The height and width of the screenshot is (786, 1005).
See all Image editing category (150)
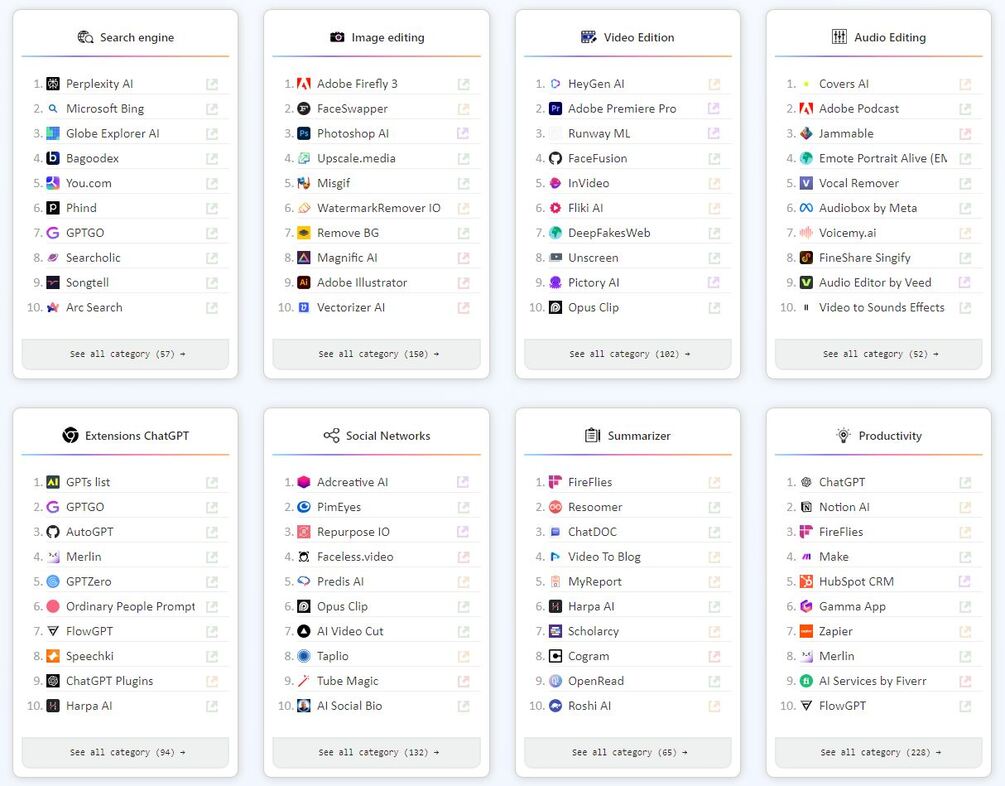click(x=377, y=354)
